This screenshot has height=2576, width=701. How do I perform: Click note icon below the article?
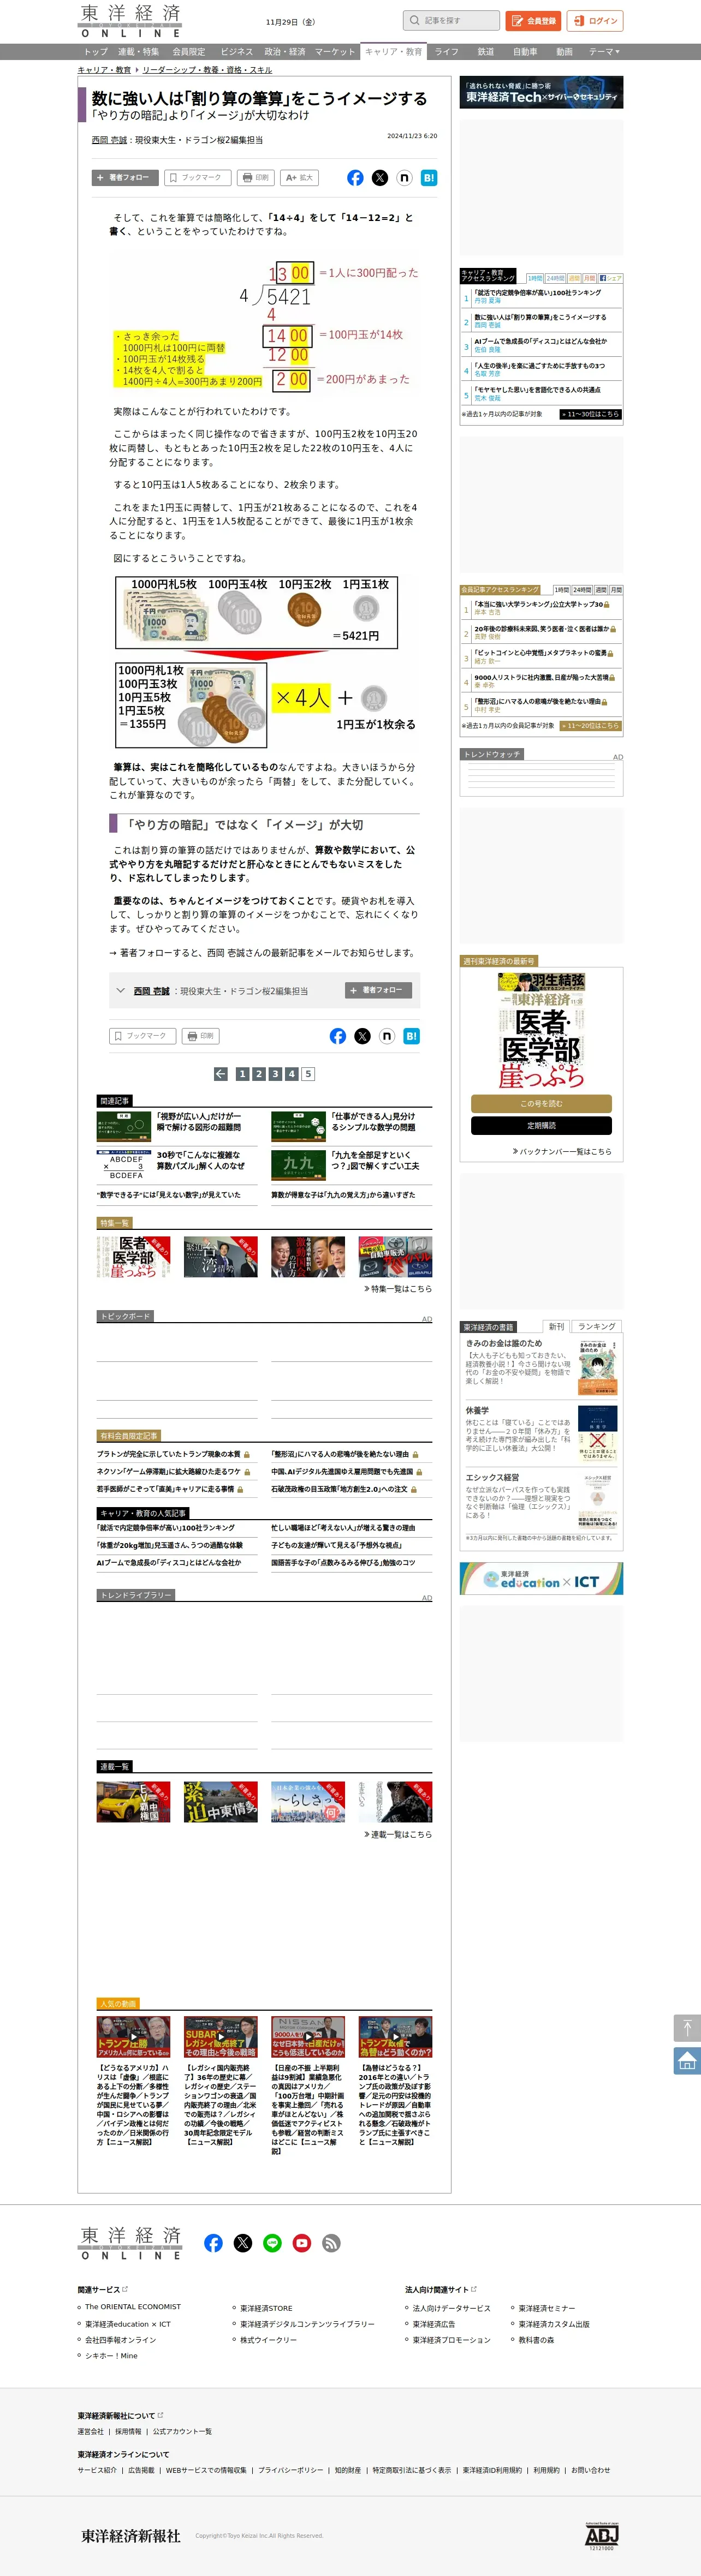387,1036
